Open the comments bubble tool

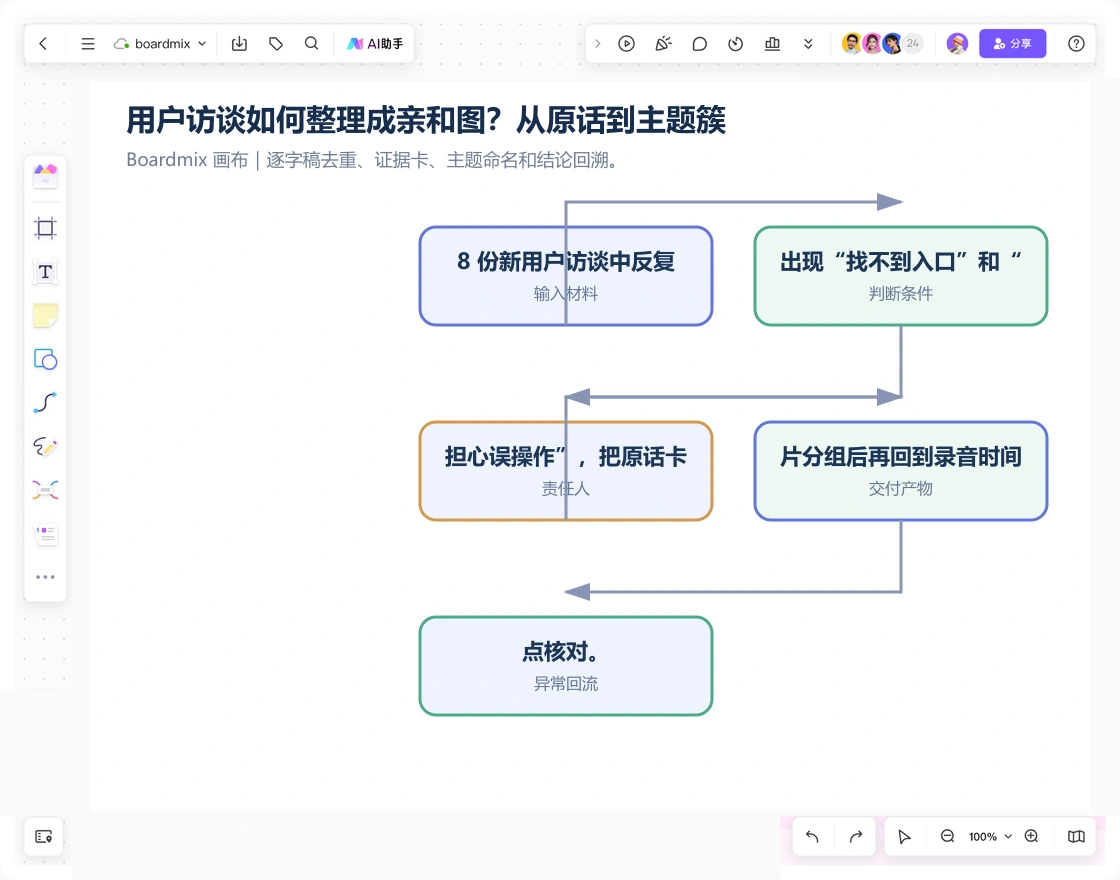click(x=700, y=44)
